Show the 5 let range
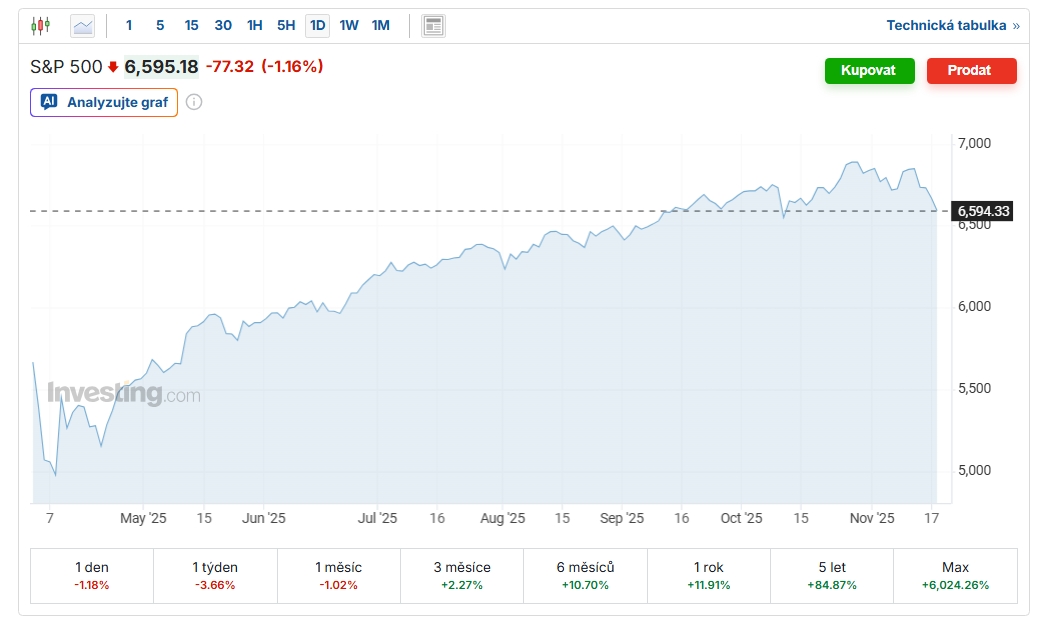This screenshot has width=1042, height=626. (832, 575)
